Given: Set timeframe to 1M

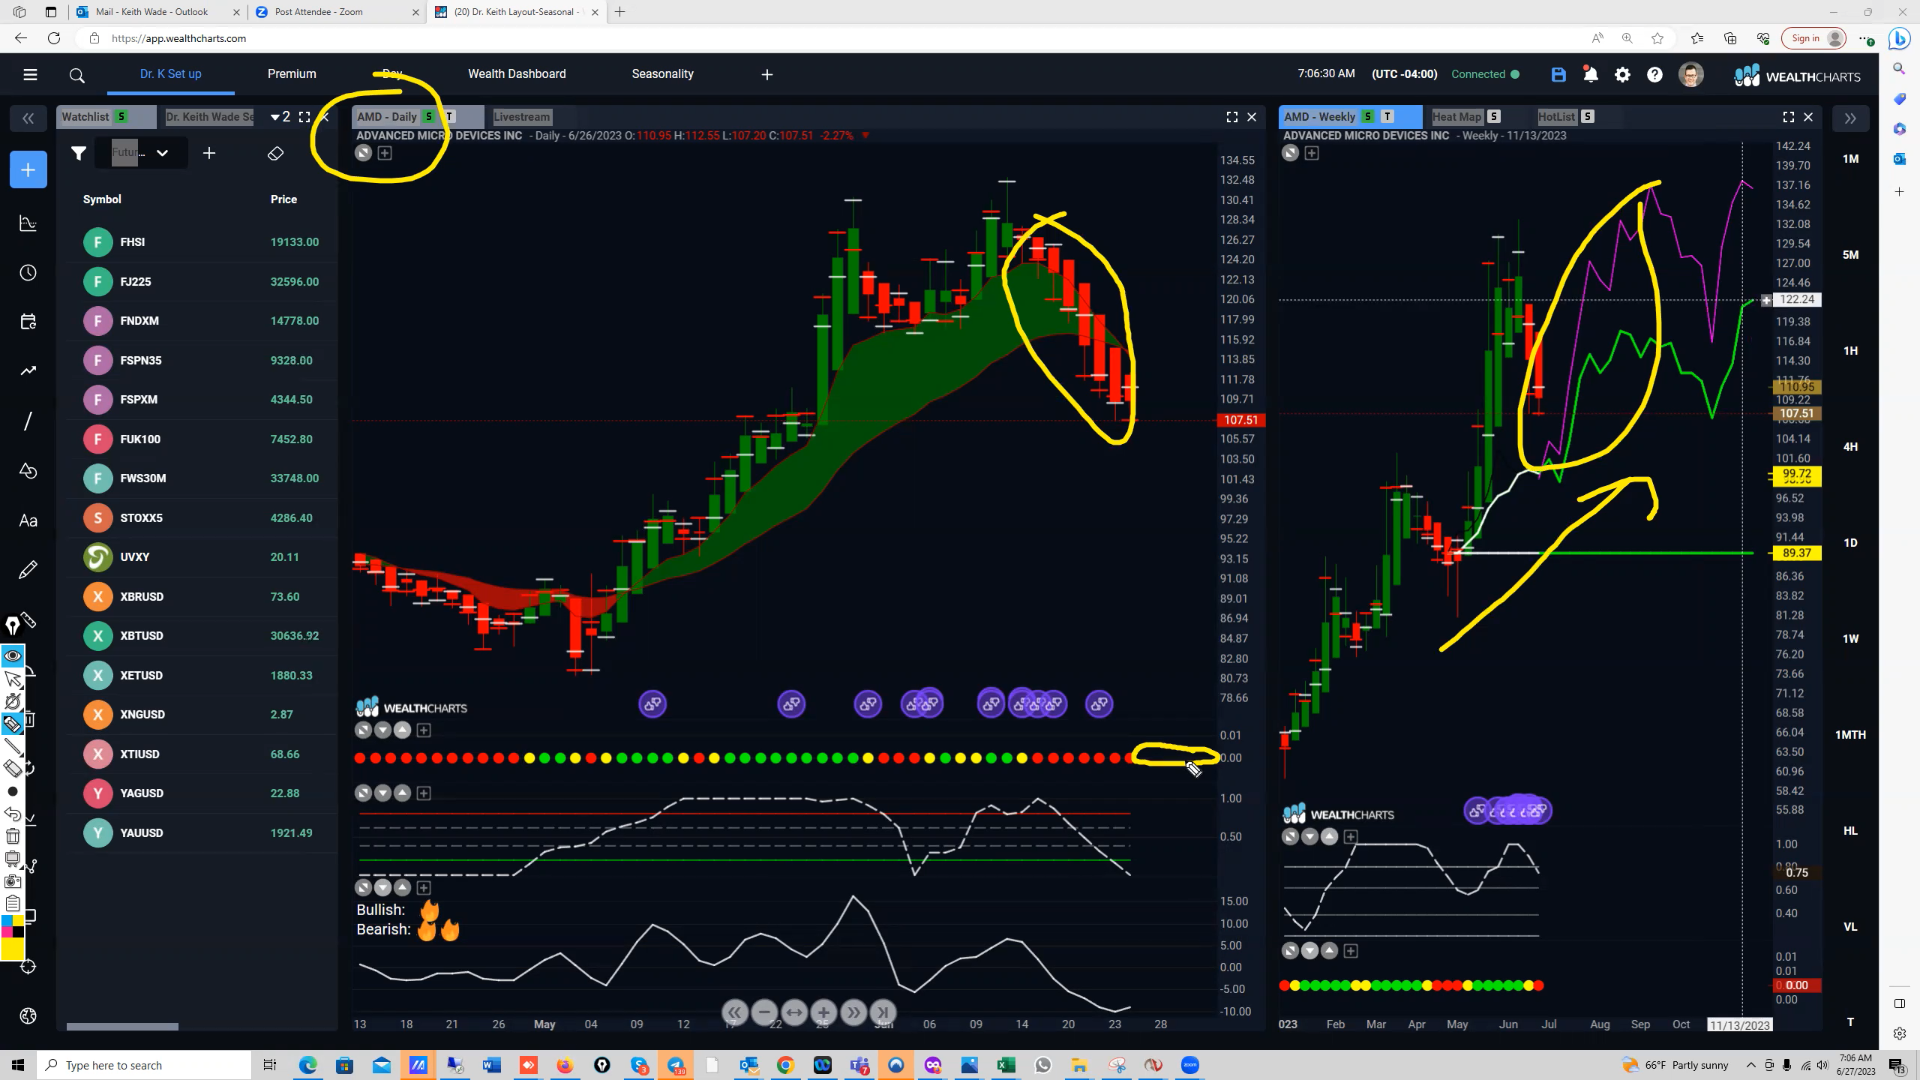Looking at the screenshot, I should [1851, 159].
